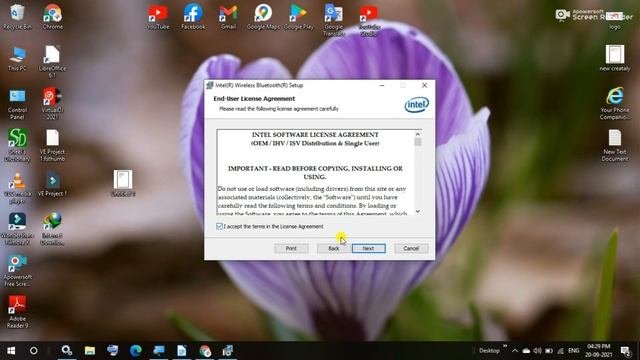Select the VE Project 1.fsthumb file icon
640x360 pixels.
pos(52,145)
